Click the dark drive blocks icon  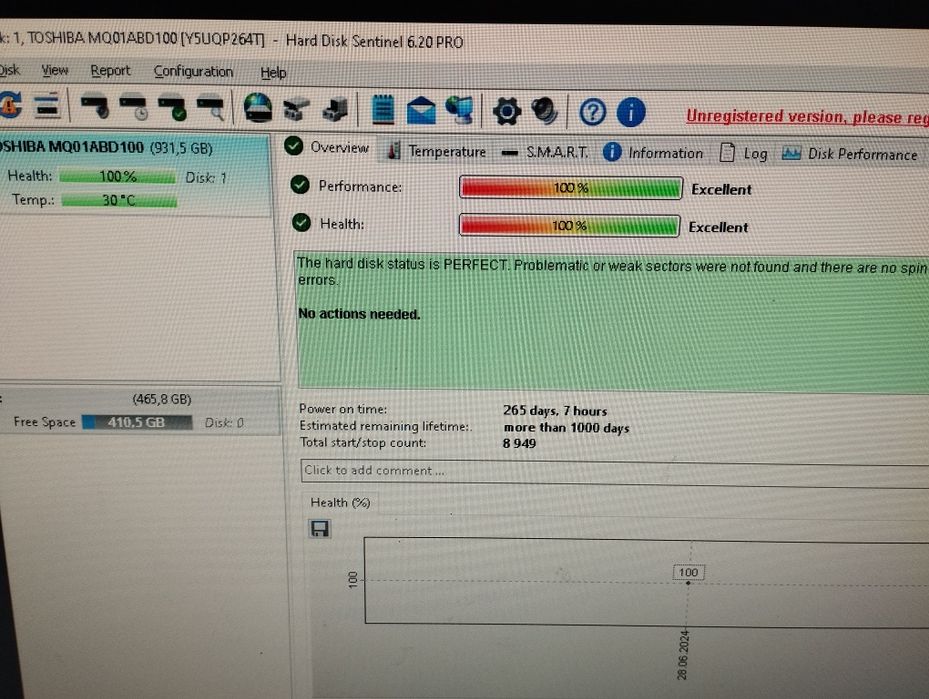tap(335, 110)
